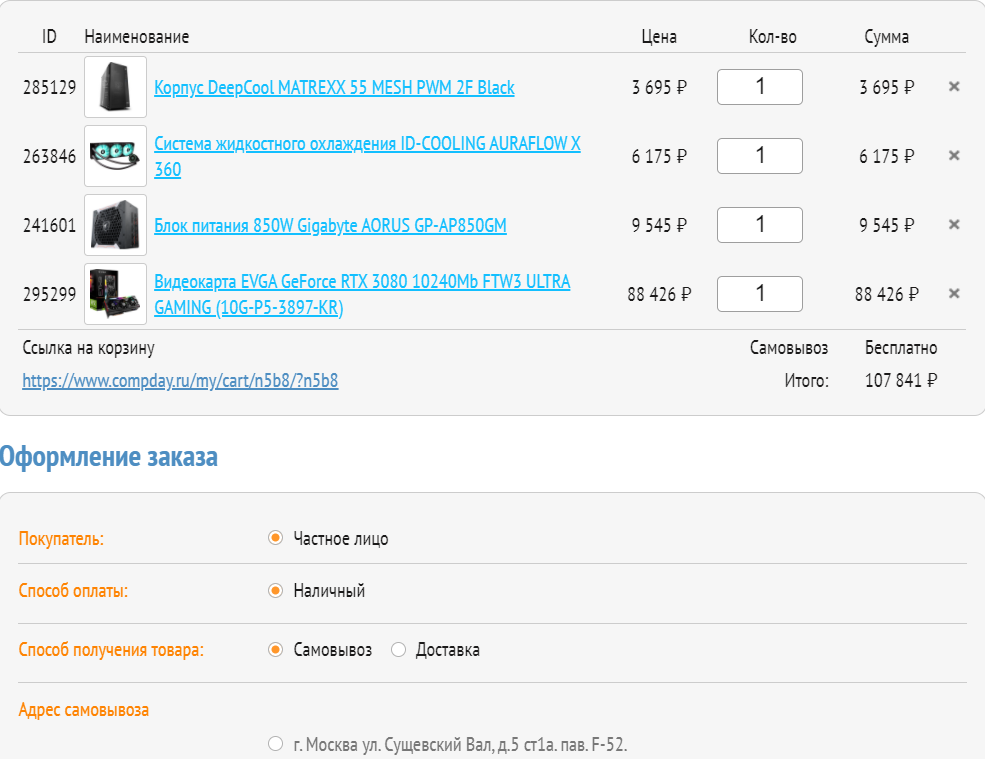
Task: Open Gigabyte AORUS power supply thumbnail
Action: click(x=116, y=225)
